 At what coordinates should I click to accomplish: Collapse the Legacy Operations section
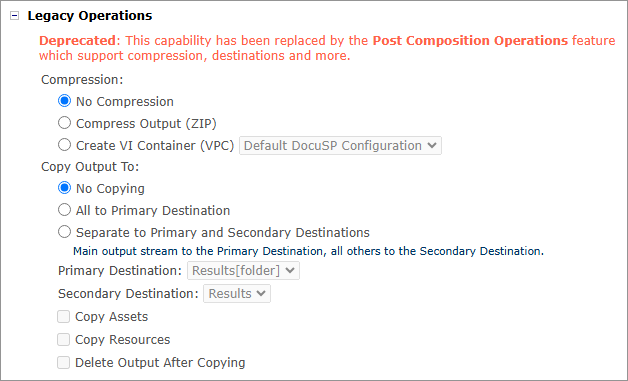[14, 16]
